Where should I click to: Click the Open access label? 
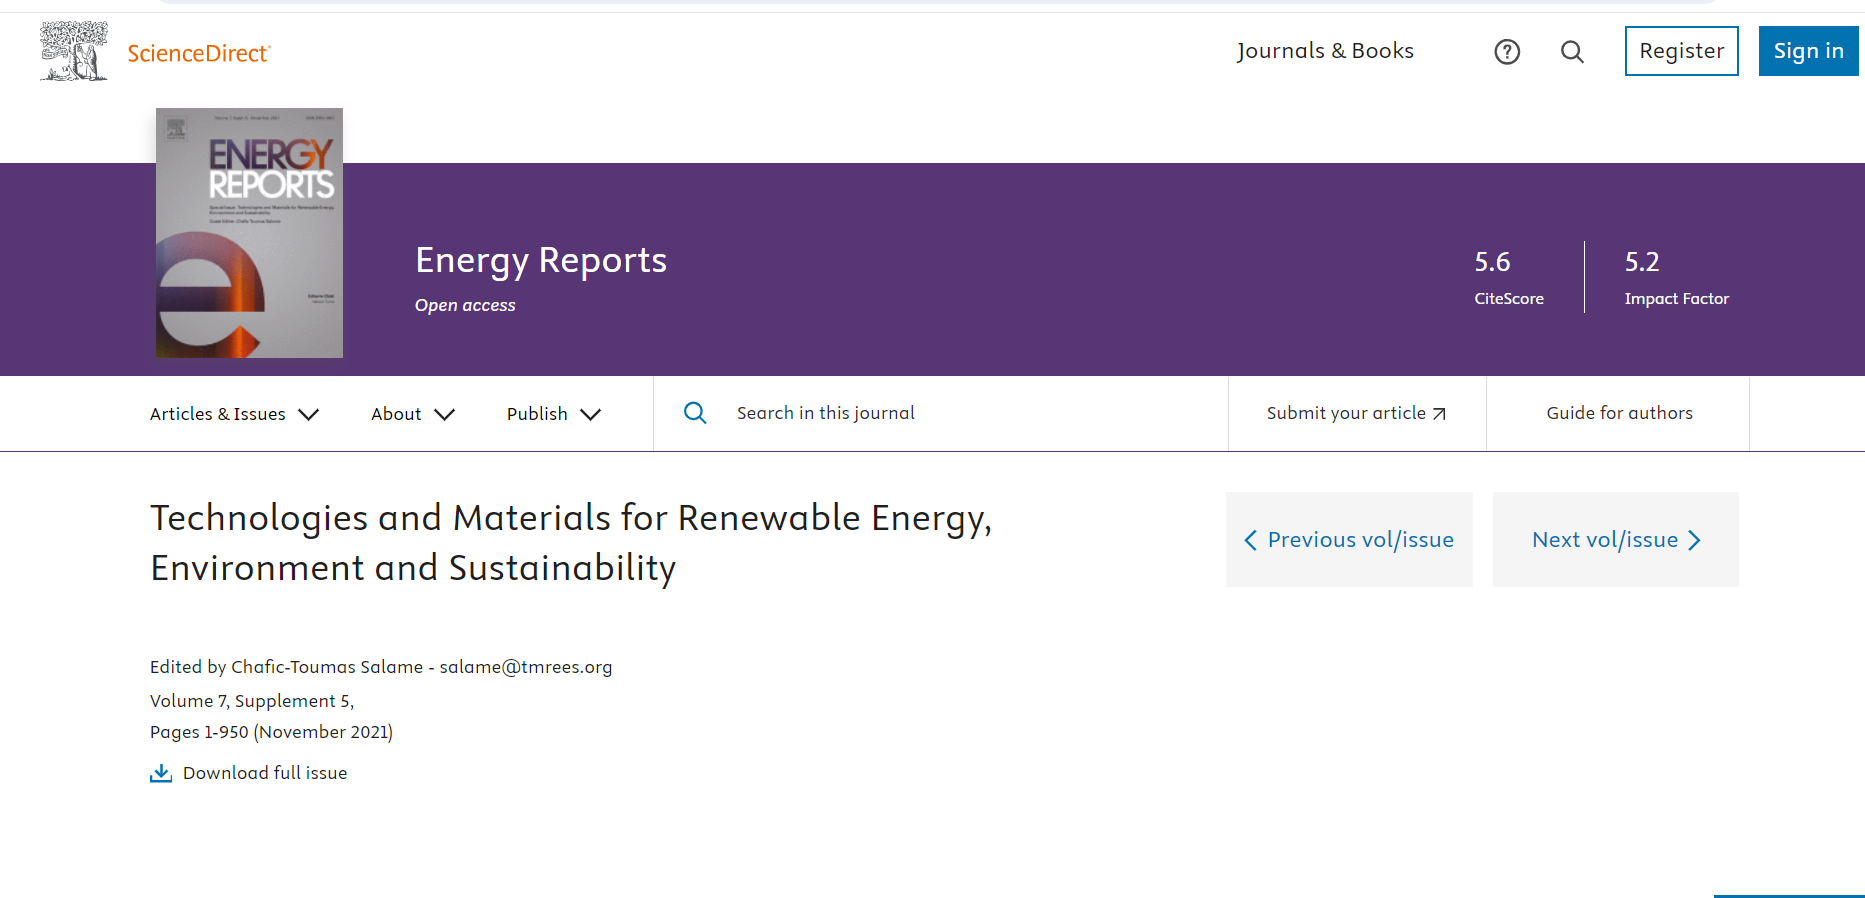465,305
